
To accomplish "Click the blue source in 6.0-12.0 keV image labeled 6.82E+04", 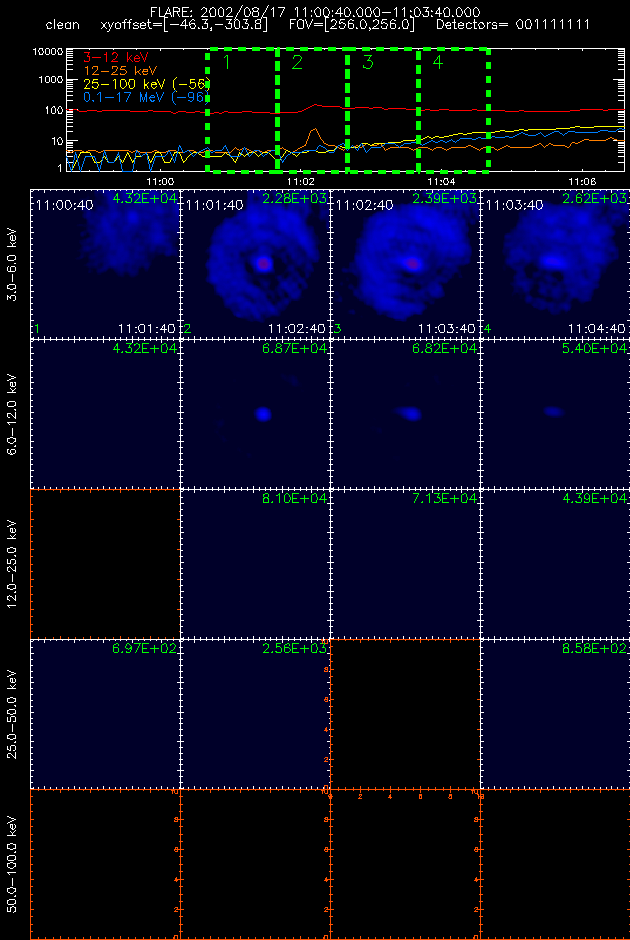I will (x=411, y=412).
